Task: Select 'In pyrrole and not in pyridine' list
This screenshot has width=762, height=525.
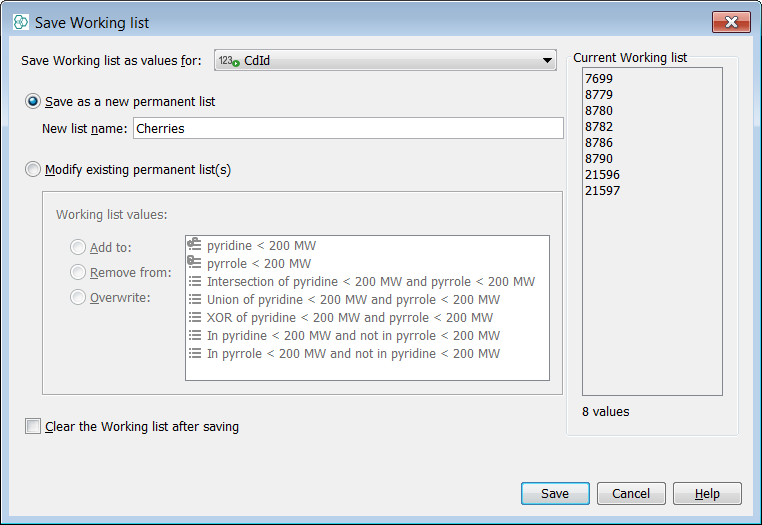Action: [353, 353]
